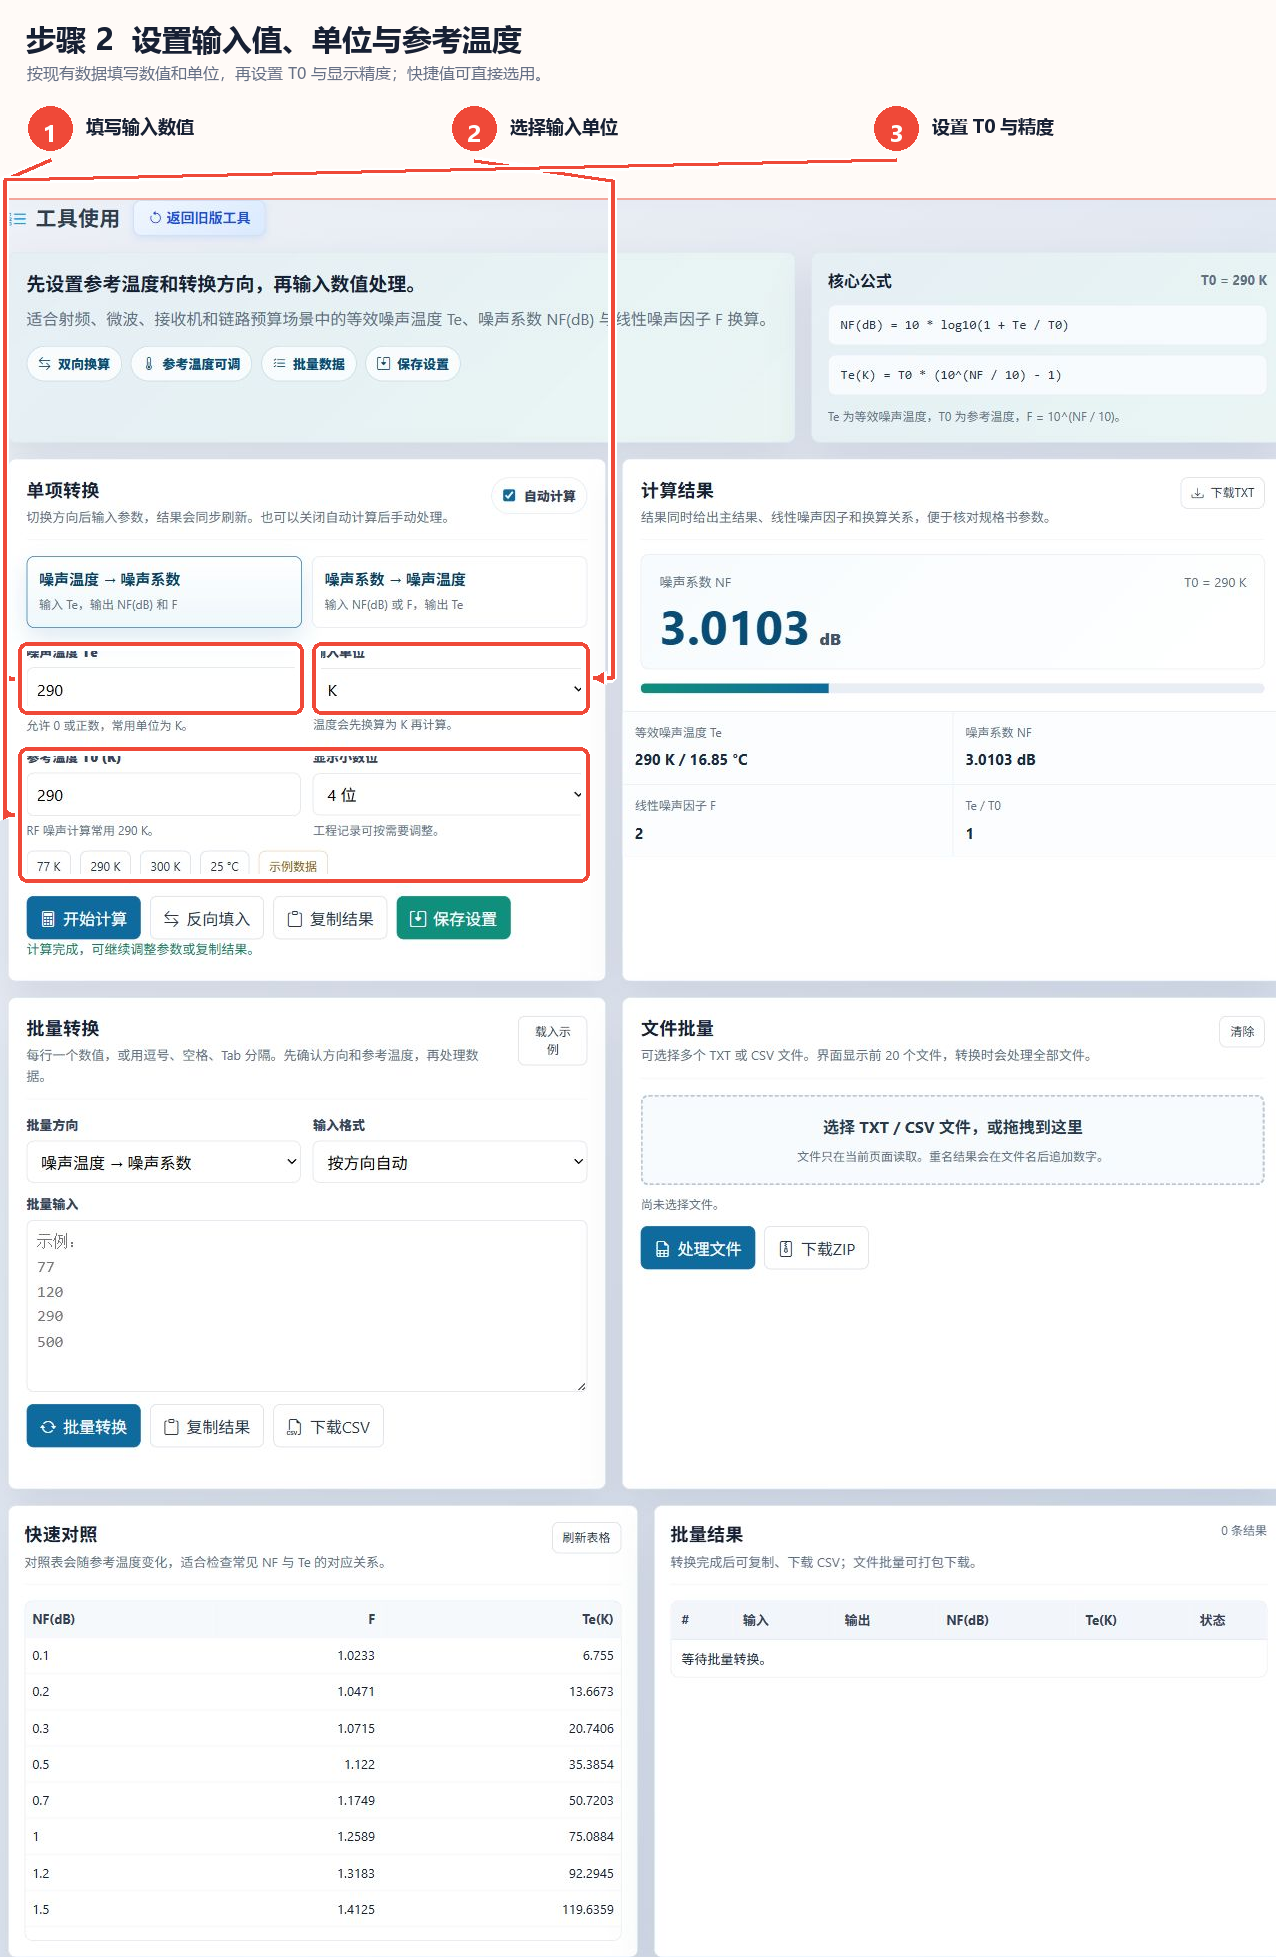The image size is (1276, 1957).
Task: Select the 噪声系数 → 噪声温度 direction card
Action: coord(449,592)
